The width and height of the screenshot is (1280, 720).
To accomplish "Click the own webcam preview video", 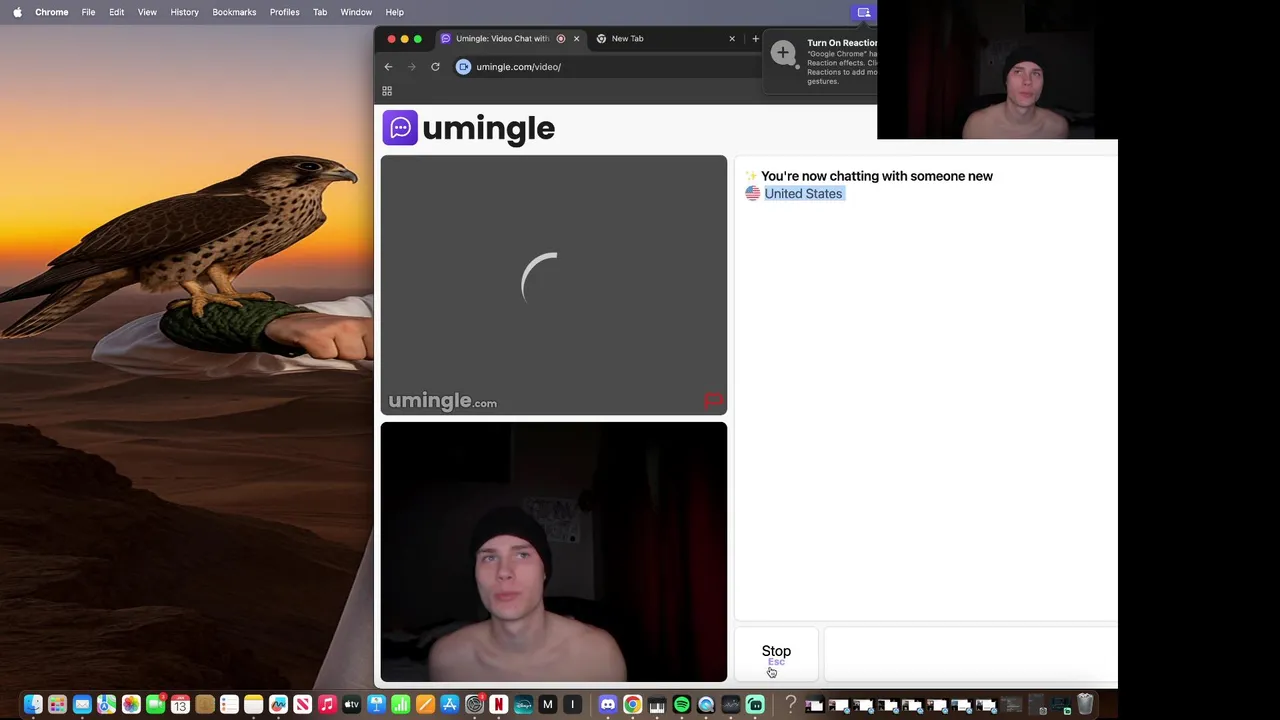I will click(x=553, y=552).
